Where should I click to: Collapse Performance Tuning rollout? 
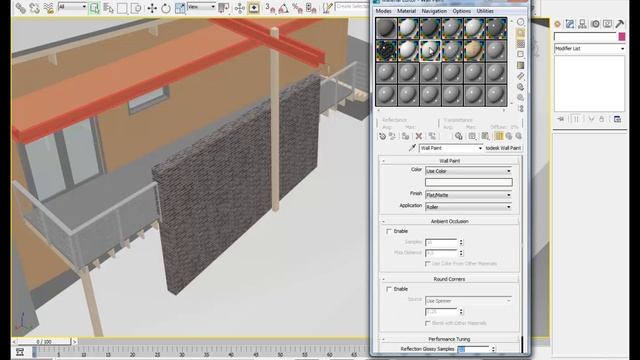[449, 339]
